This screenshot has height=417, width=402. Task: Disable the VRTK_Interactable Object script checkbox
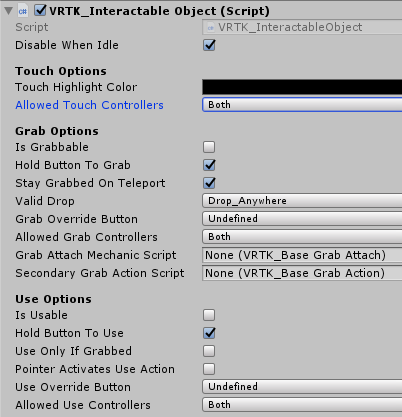click(x=40, y=11)
